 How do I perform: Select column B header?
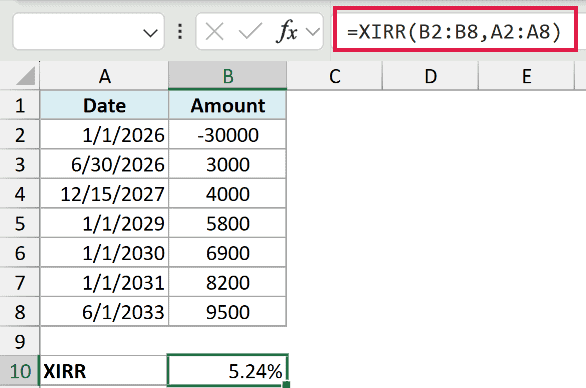tap(228, 76)
